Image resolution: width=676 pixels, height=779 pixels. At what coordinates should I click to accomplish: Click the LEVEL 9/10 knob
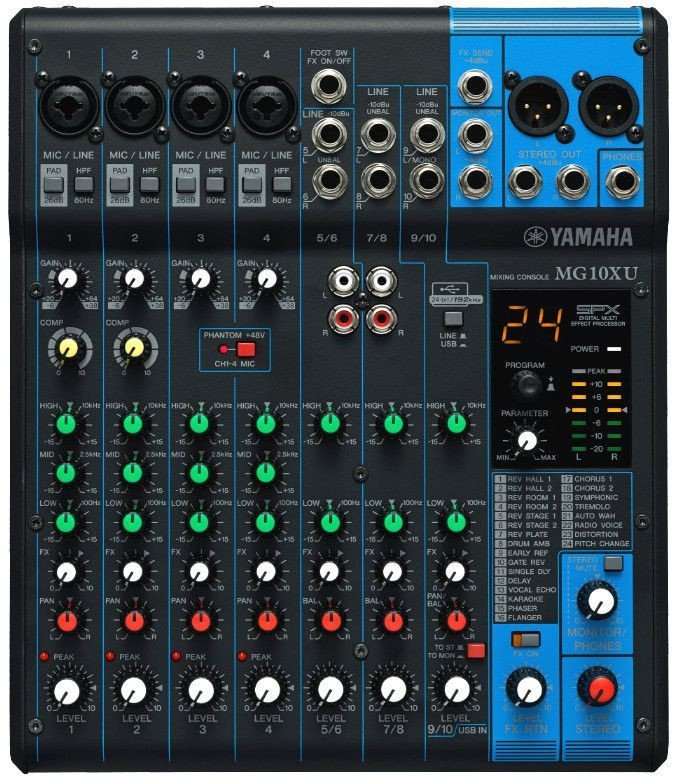(456, 691)
